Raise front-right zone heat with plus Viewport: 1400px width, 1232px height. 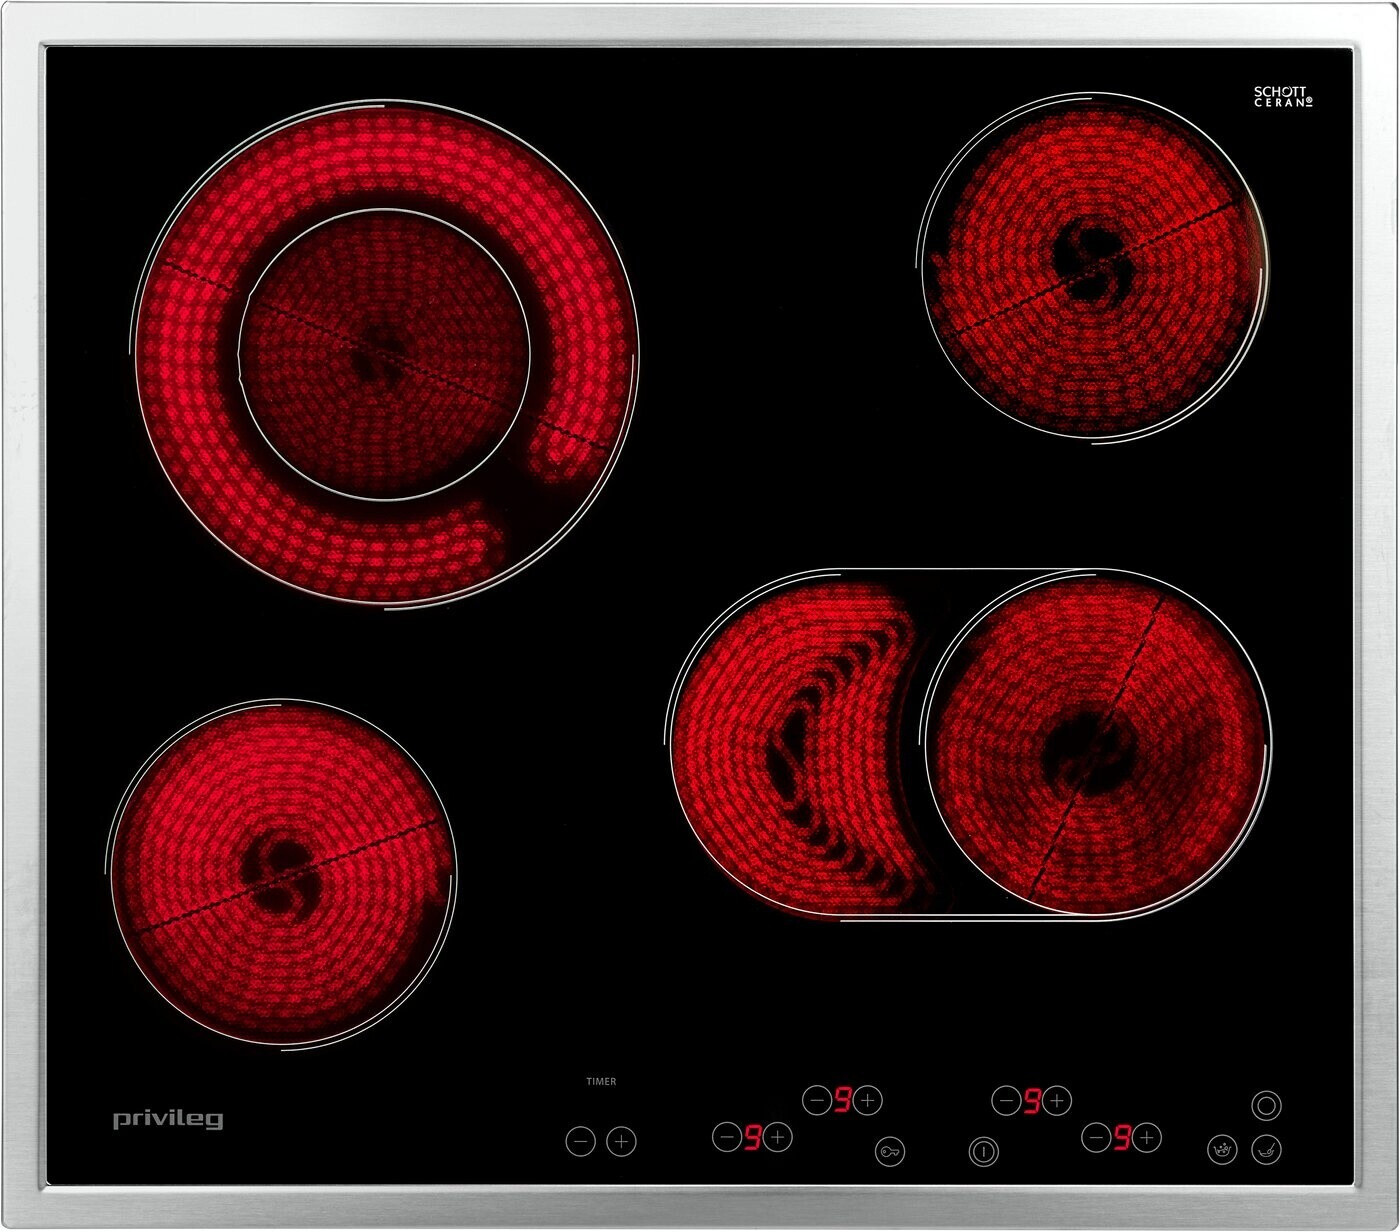(1147, 1137)
